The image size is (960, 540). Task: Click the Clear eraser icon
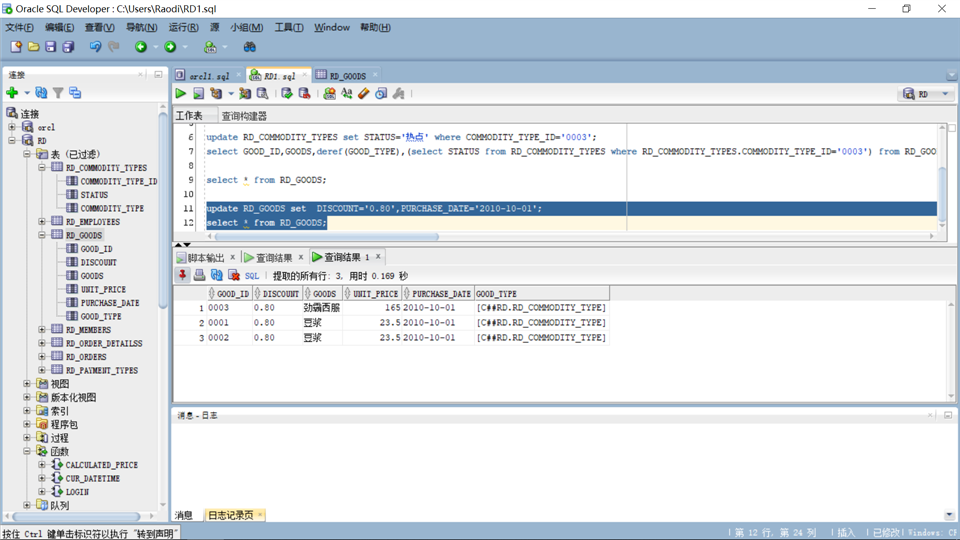(364, 94)
